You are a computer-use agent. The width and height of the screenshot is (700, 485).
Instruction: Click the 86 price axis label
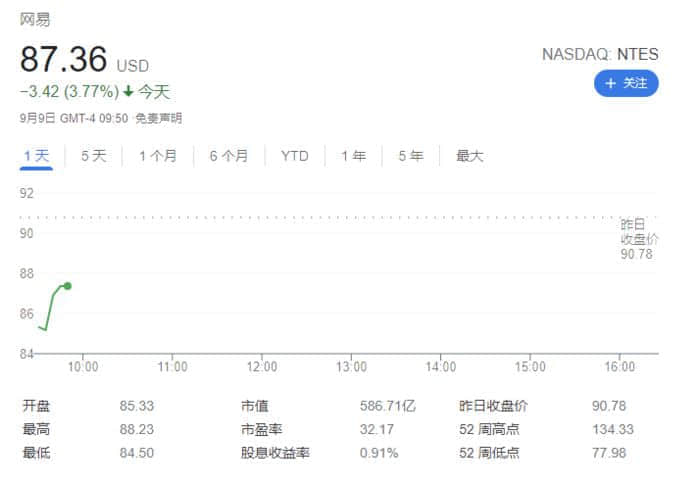coord(27,314)
